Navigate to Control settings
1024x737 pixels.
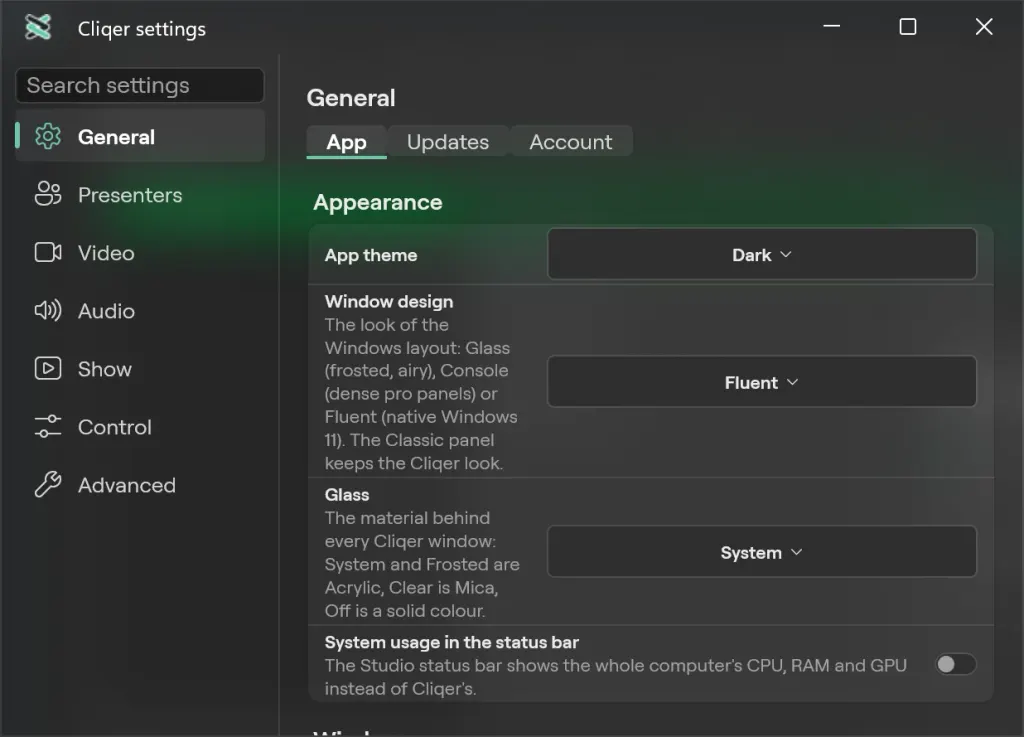click(x=140, y=427)
